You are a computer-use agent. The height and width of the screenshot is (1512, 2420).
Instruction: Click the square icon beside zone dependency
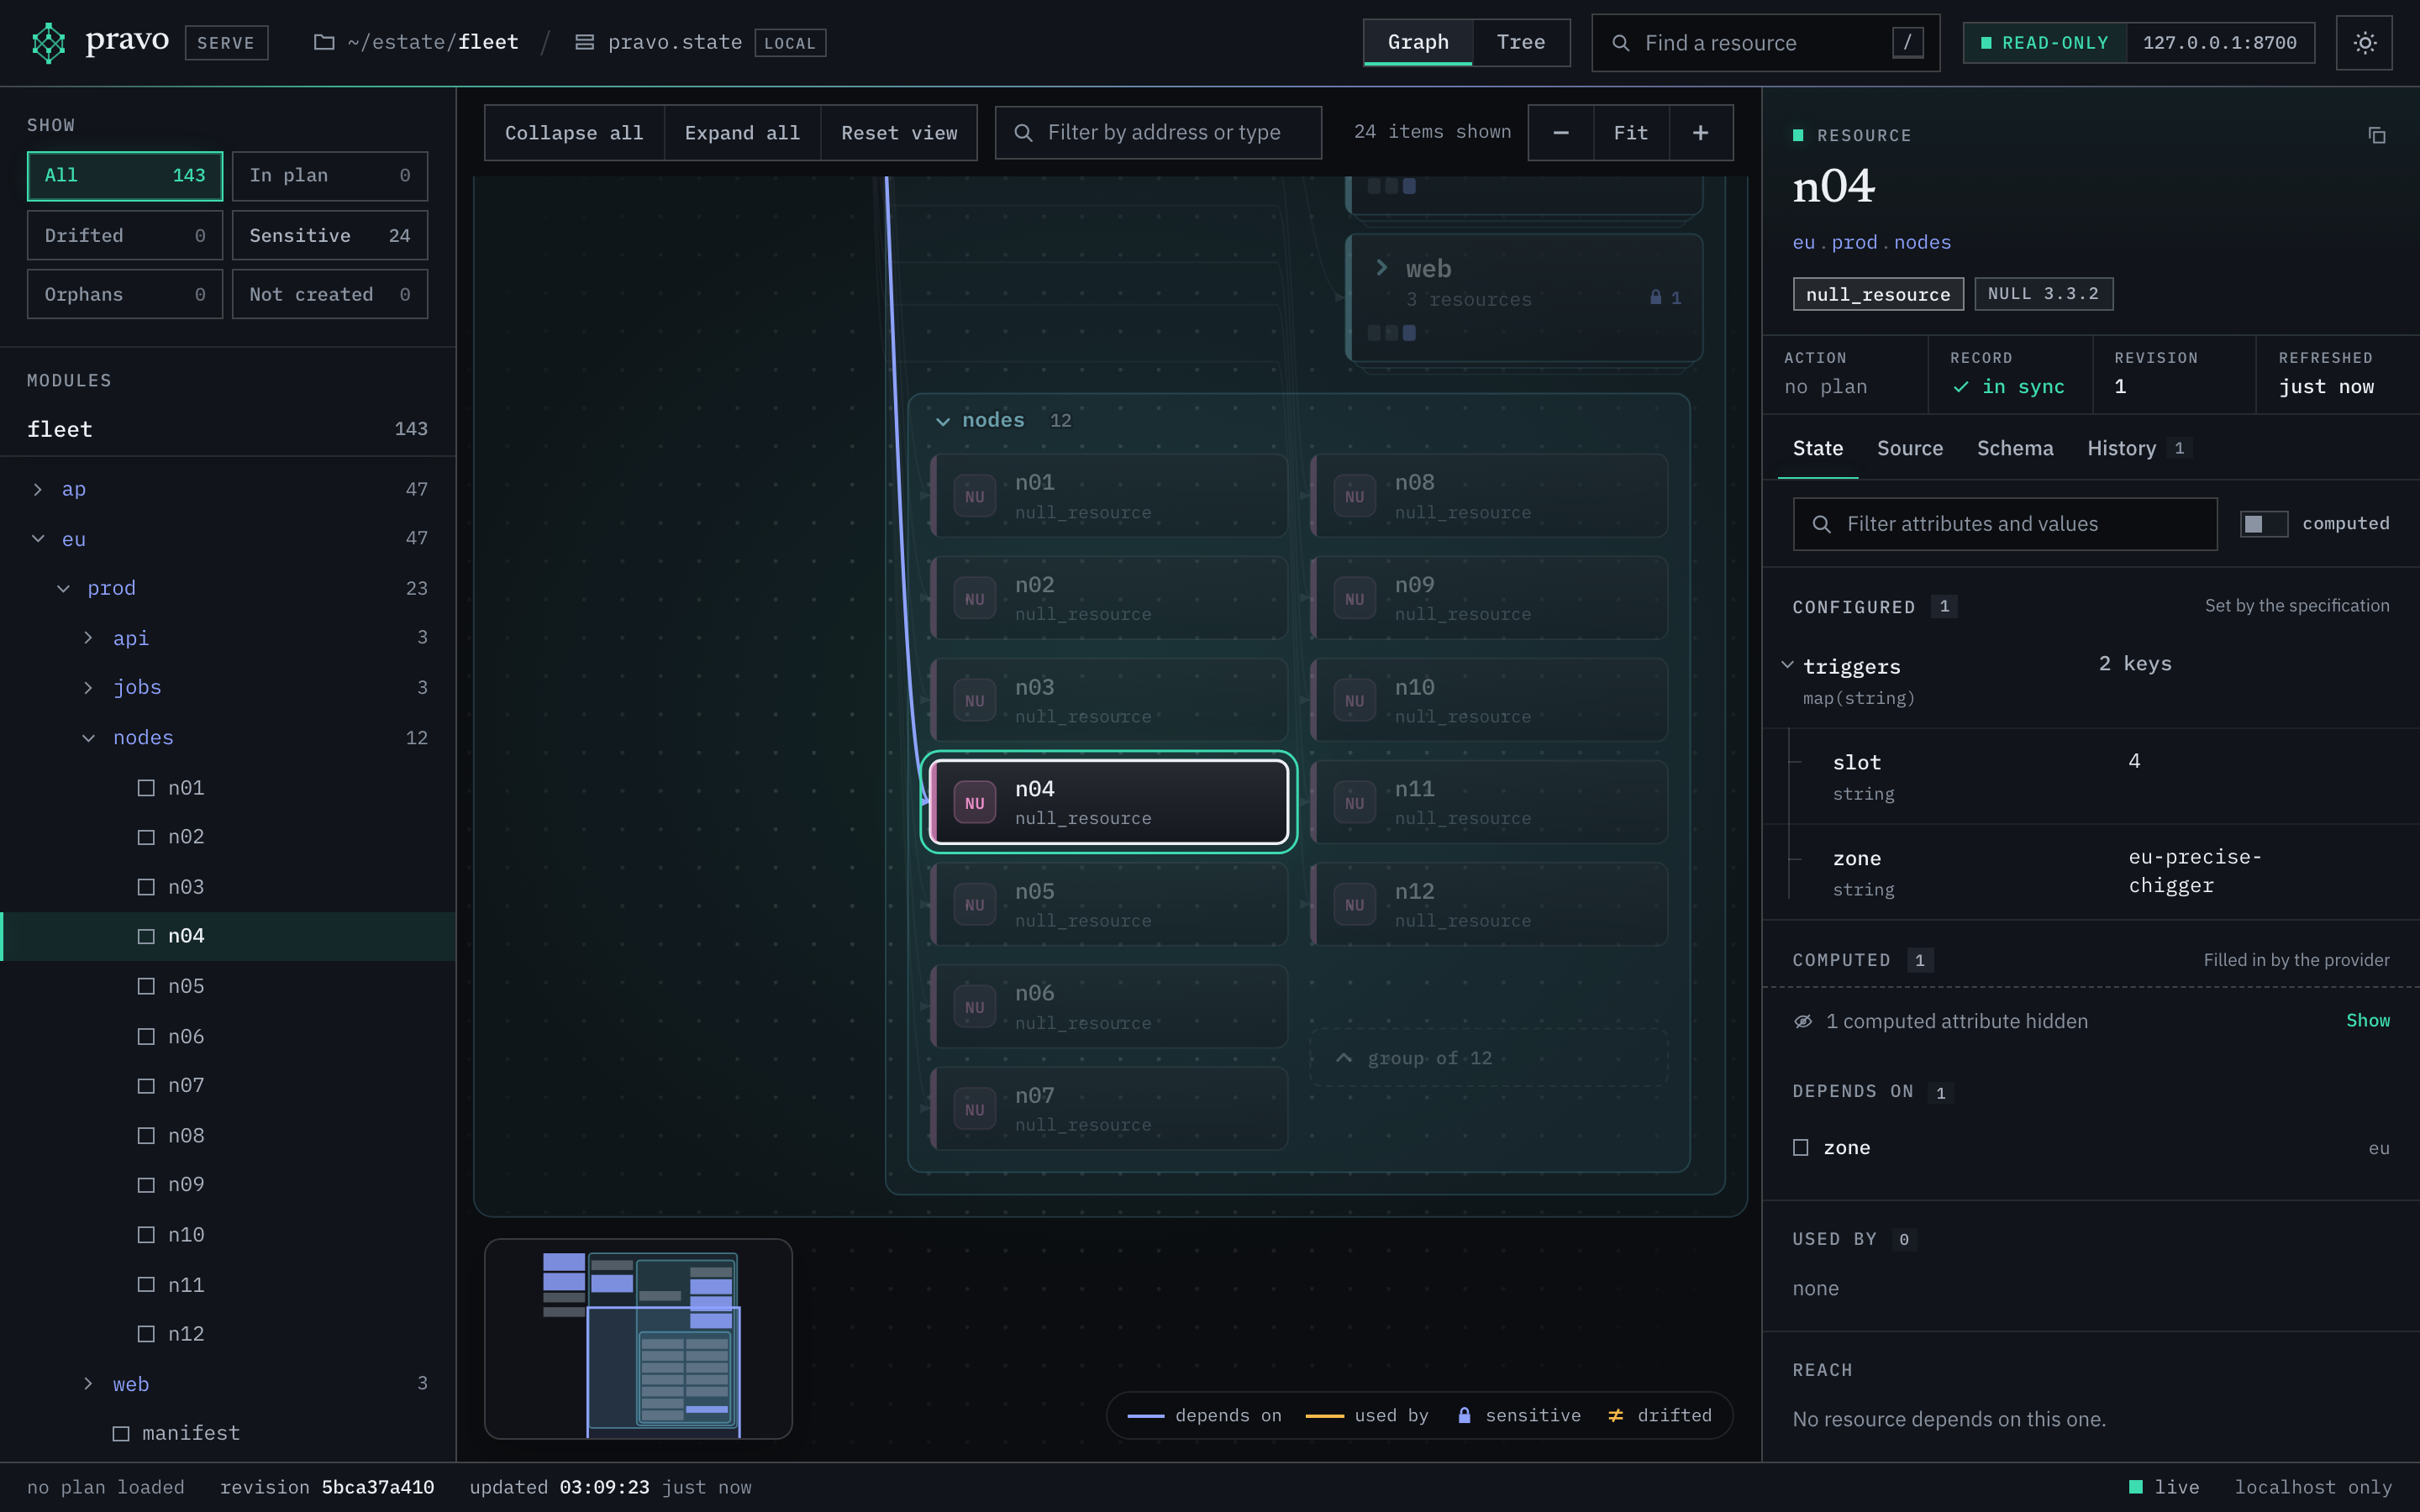[1801, 1148]
